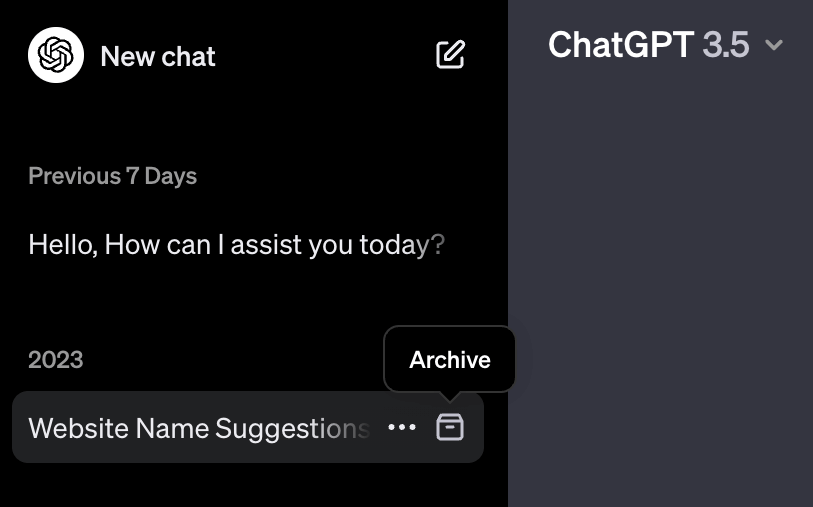Click the chevron arrow beside 3.5
This screenshot has height=507, width=813.
coord(773,46)
